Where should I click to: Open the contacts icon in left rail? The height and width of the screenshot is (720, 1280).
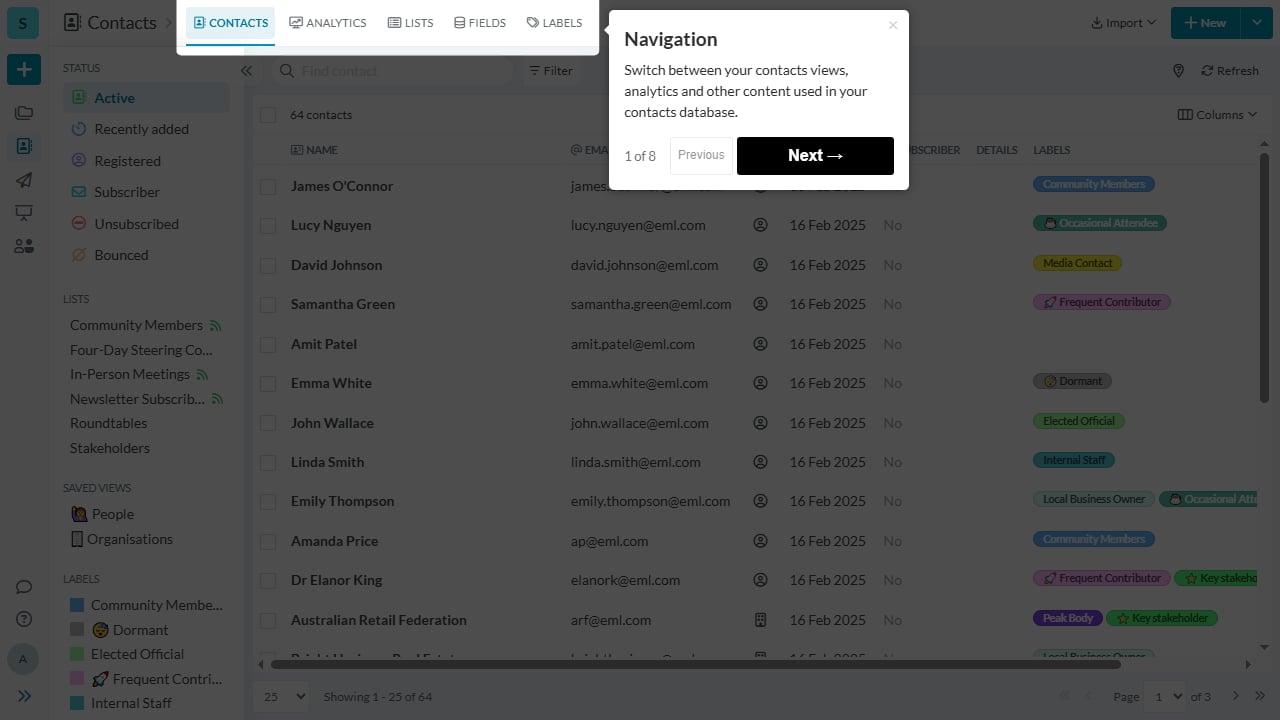pyautogui.click(x=24, y=146)
